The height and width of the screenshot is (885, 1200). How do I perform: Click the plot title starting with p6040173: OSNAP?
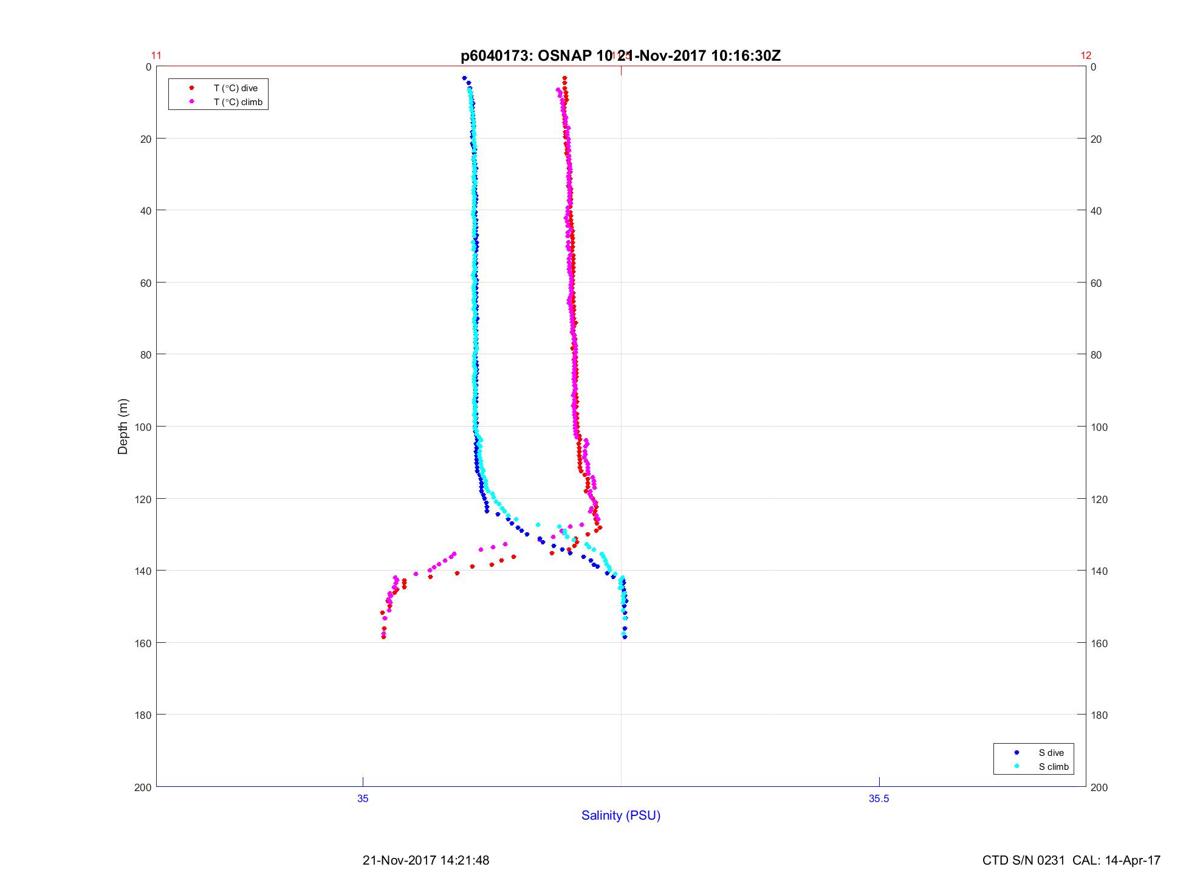[620, 56]
